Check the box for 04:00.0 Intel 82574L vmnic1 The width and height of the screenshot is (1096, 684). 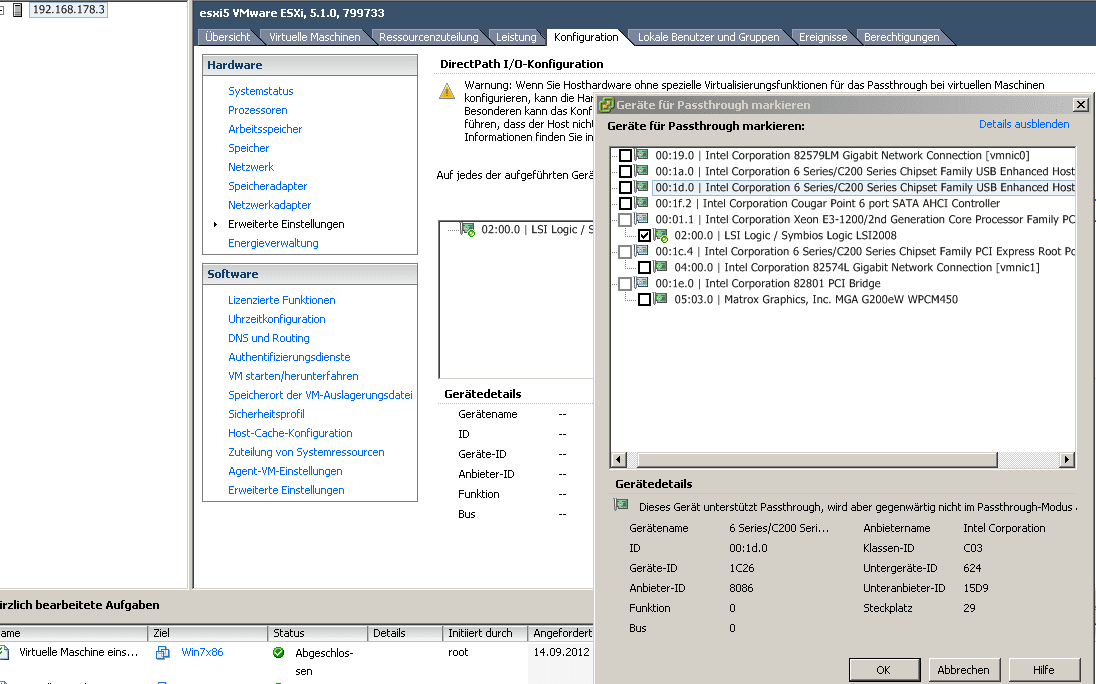click(x=644, y=268)
